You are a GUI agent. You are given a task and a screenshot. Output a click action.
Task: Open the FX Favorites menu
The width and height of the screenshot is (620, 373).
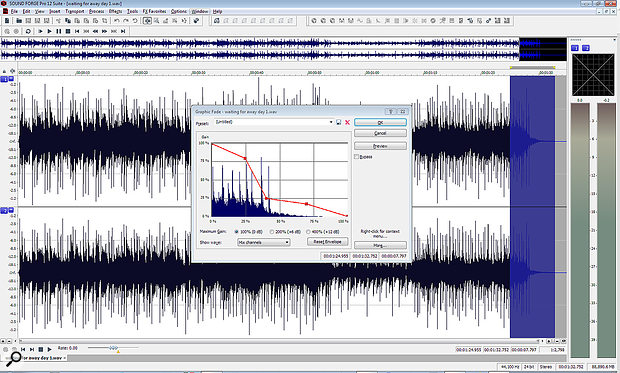[x=155, y=11]
